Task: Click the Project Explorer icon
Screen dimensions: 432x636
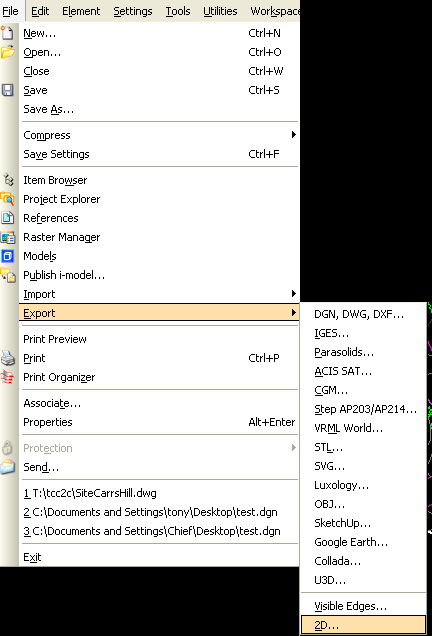Action: pyautogui.click(x=7, y=199)
